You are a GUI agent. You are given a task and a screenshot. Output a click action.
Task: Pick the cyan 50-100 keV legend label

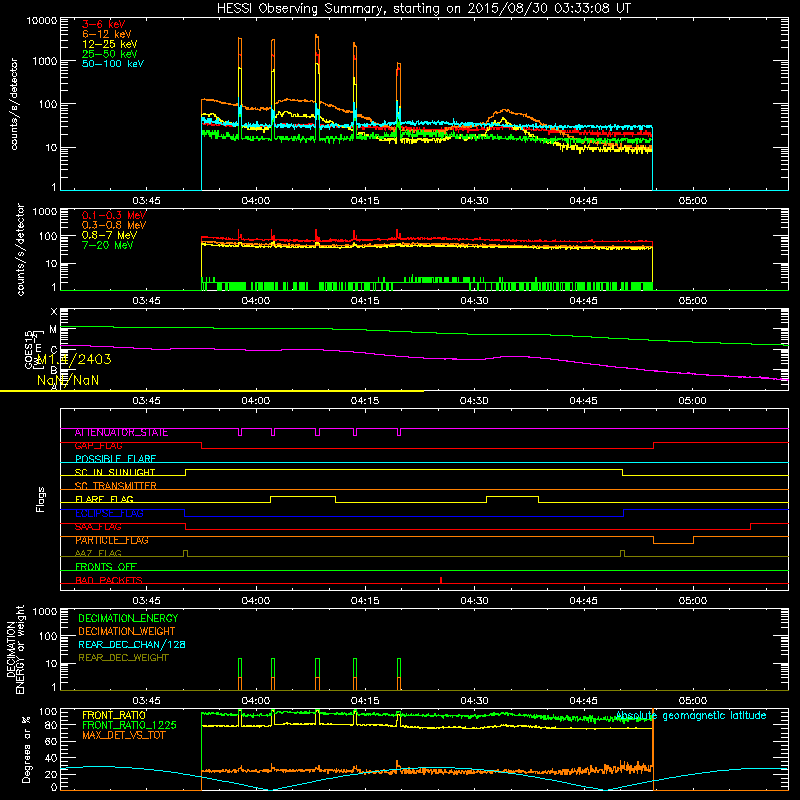coord(112,64)
